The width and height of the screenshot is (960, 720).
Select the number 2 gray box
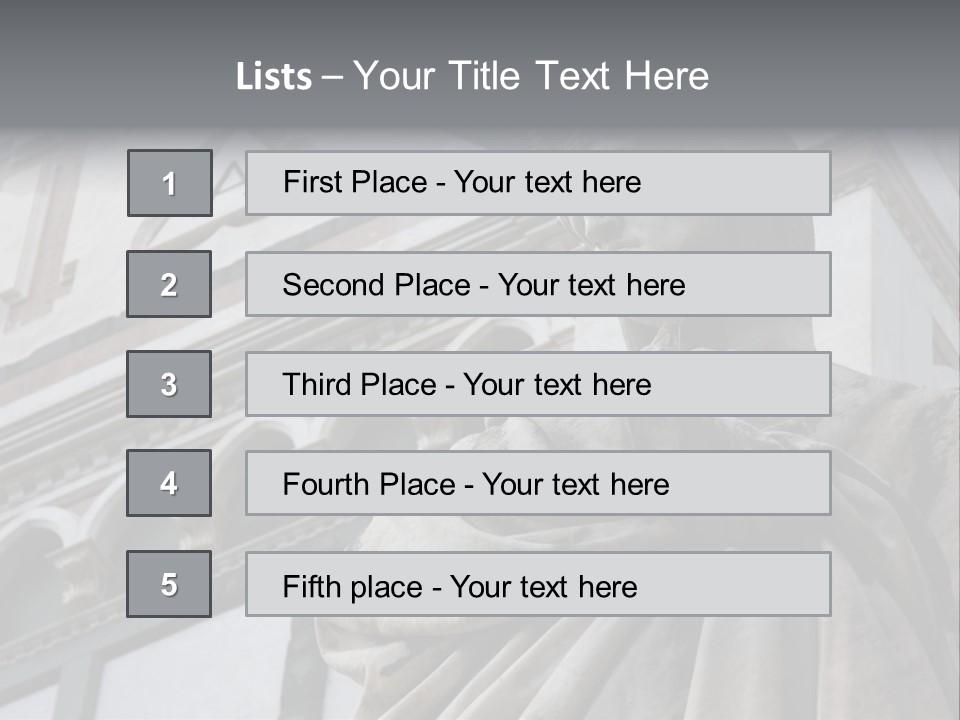point(169,284)
